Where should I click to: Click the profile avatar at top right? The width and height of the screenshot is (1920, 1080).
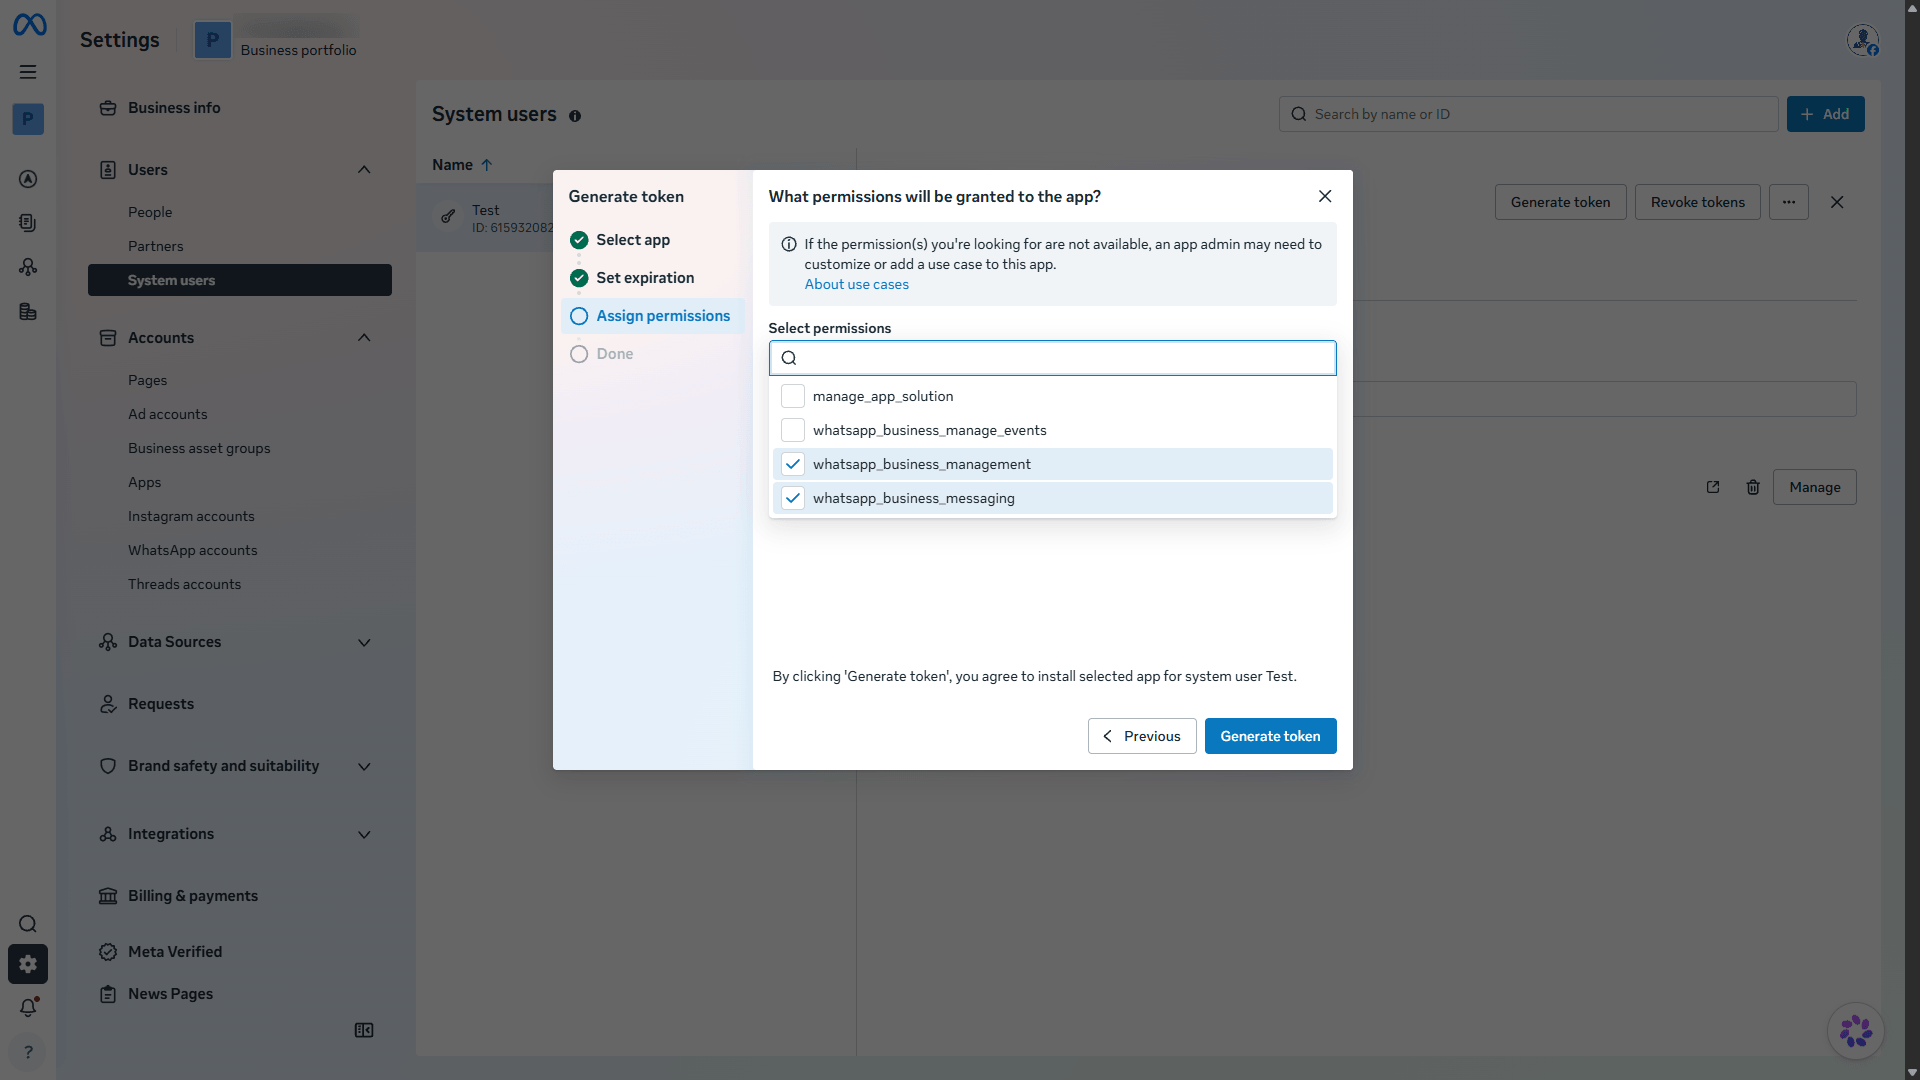pos(1862,40)
